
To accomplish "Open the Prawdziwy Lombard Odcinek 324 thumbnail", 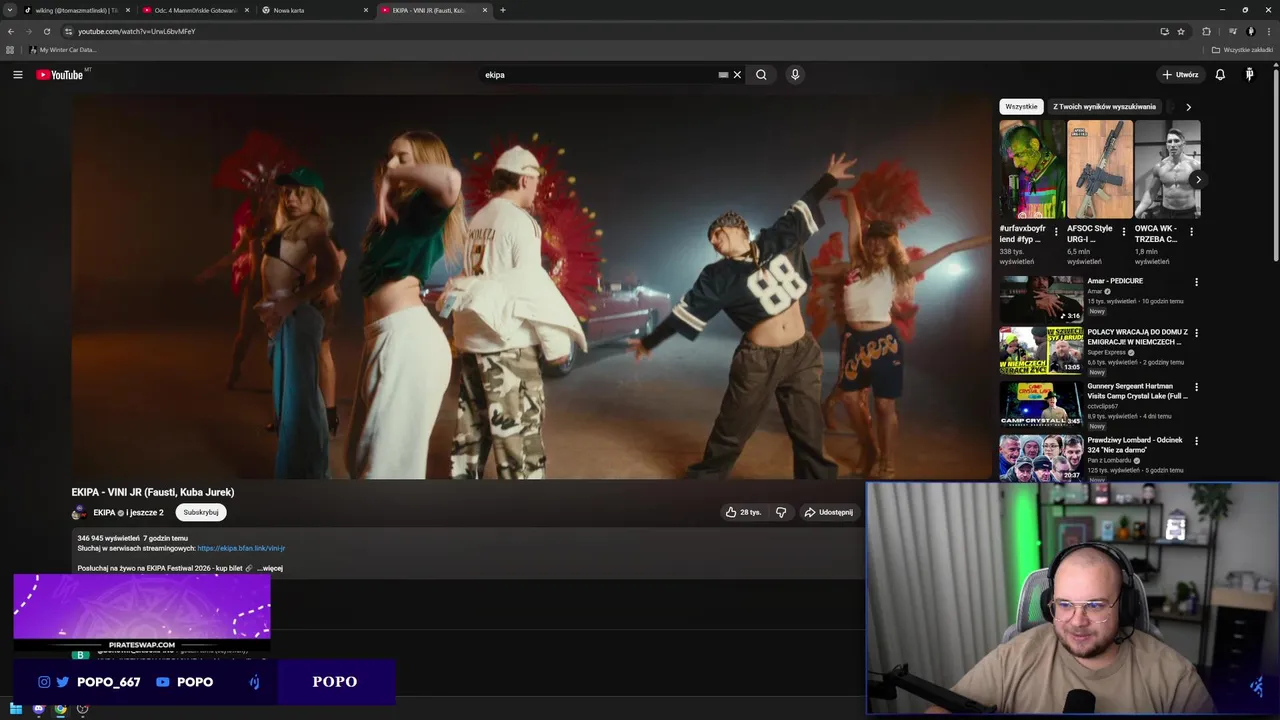I will point(1041,458).
